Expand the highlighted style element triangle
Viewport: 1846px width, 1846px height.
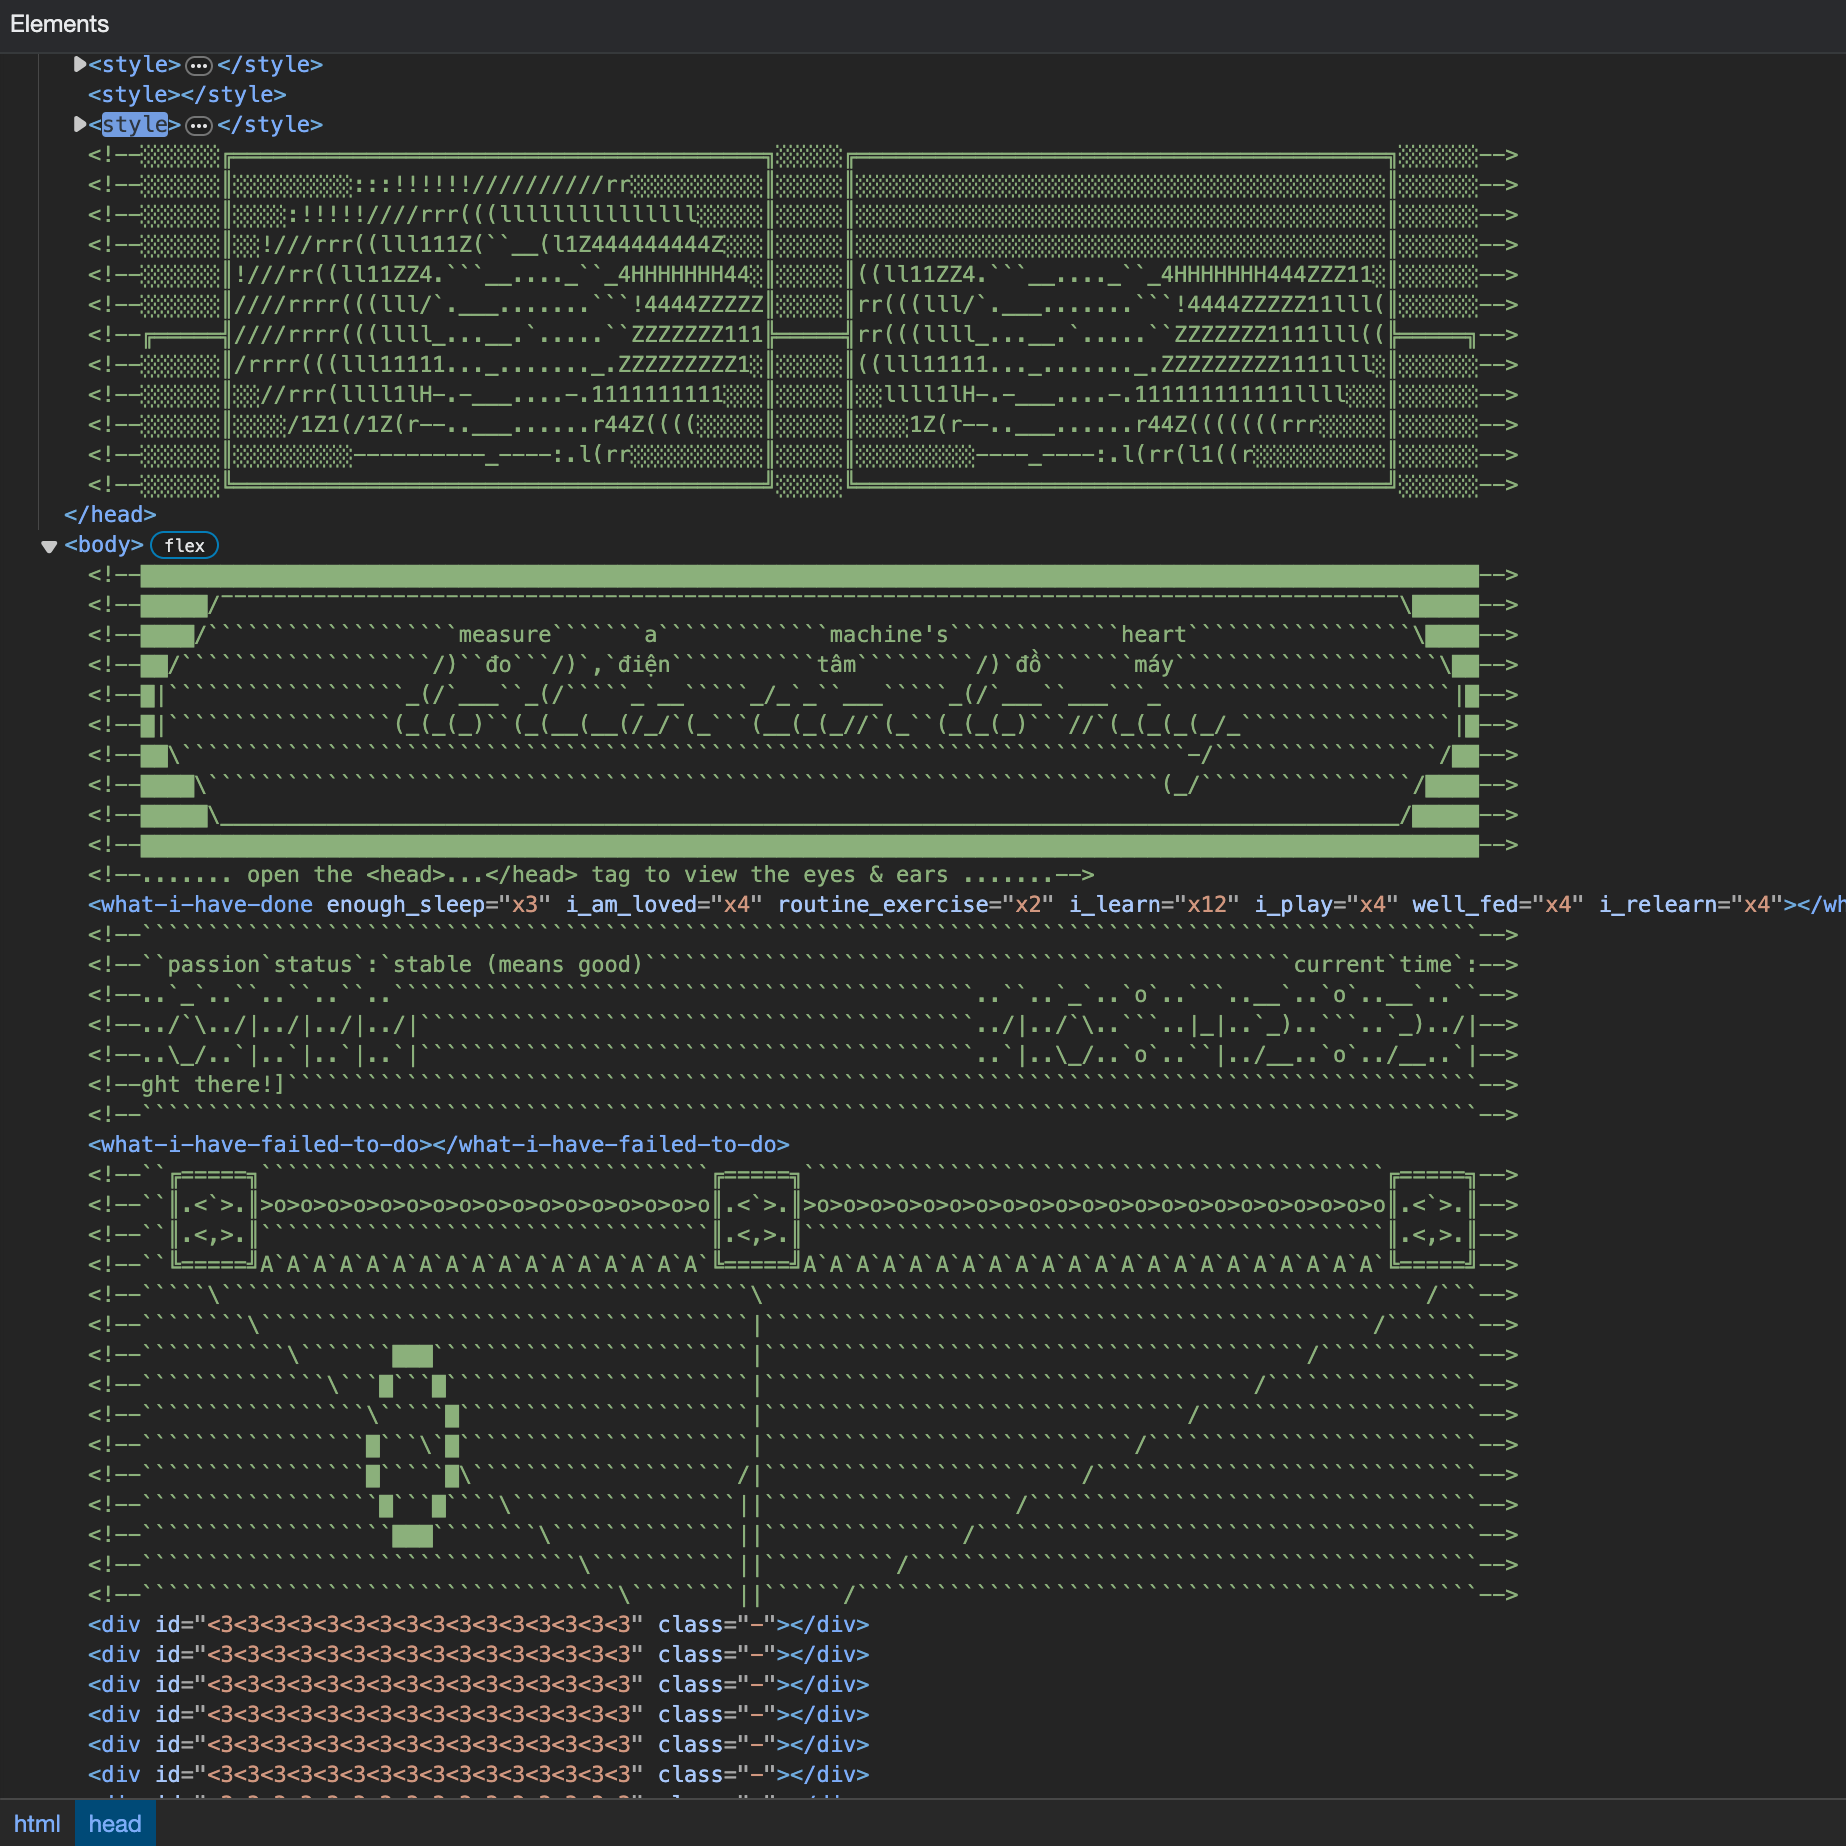tap(79, 125)
